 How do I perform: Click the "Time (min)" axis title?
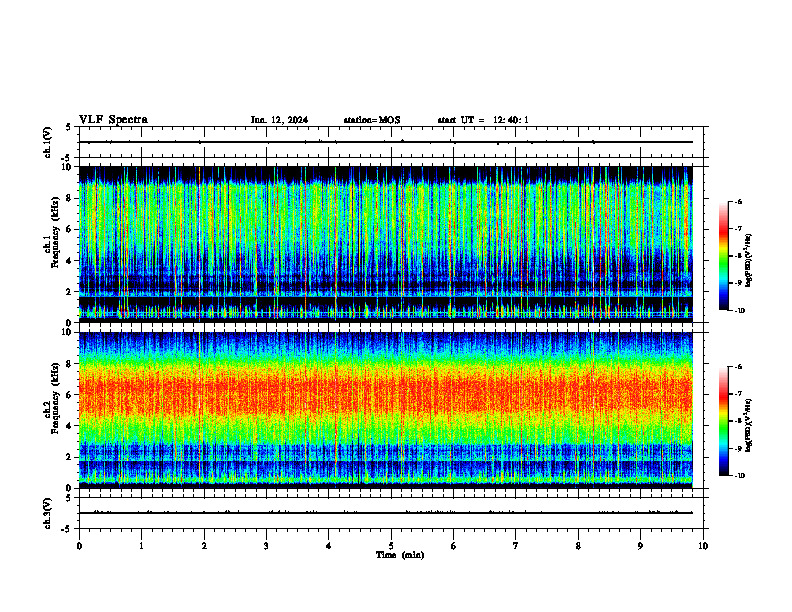[400, 555]
